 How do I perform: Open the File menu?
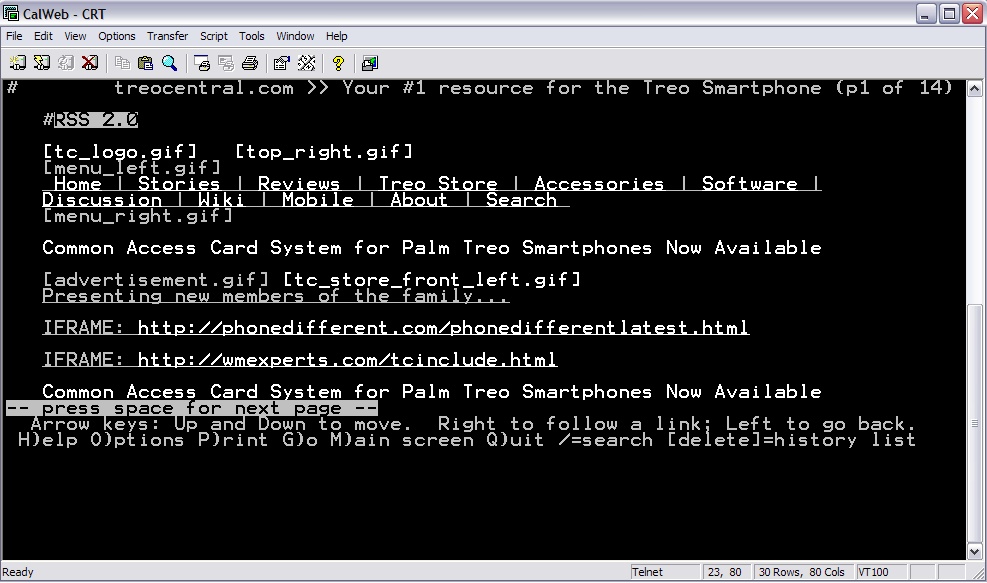14,36
